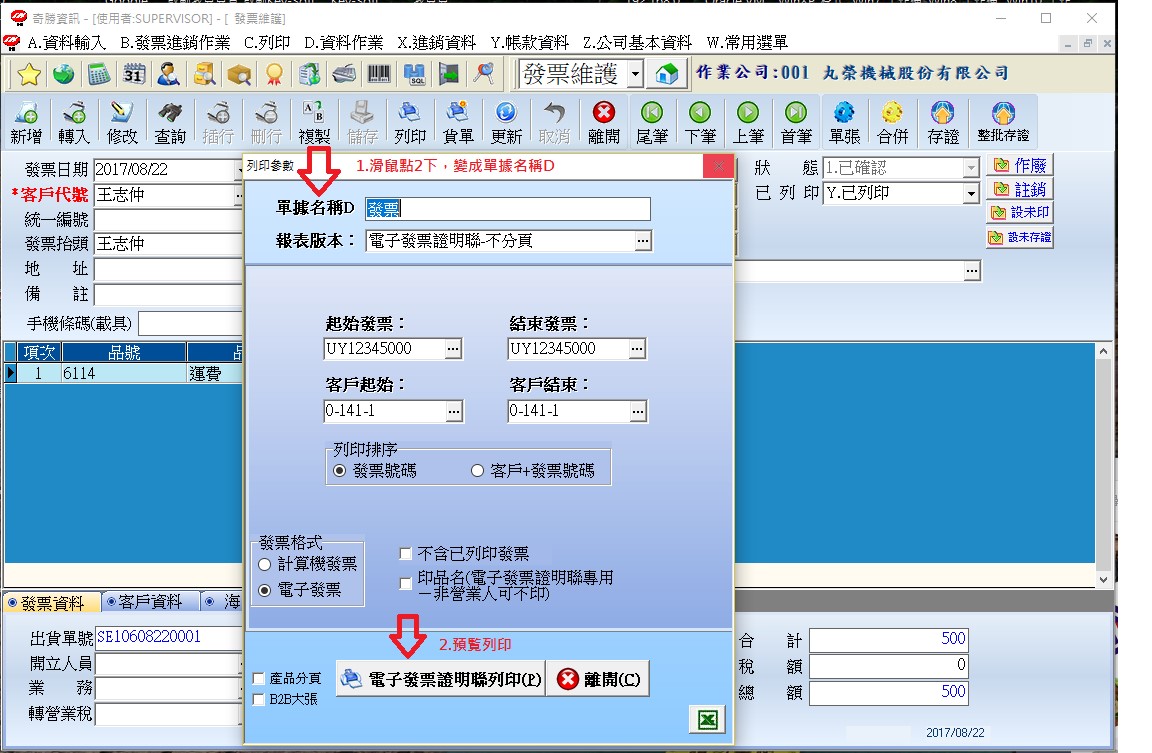1152x753 pixels.
Task: Click the 修改 (Edit) toolbar icon
Action: [x=122, y=120]
